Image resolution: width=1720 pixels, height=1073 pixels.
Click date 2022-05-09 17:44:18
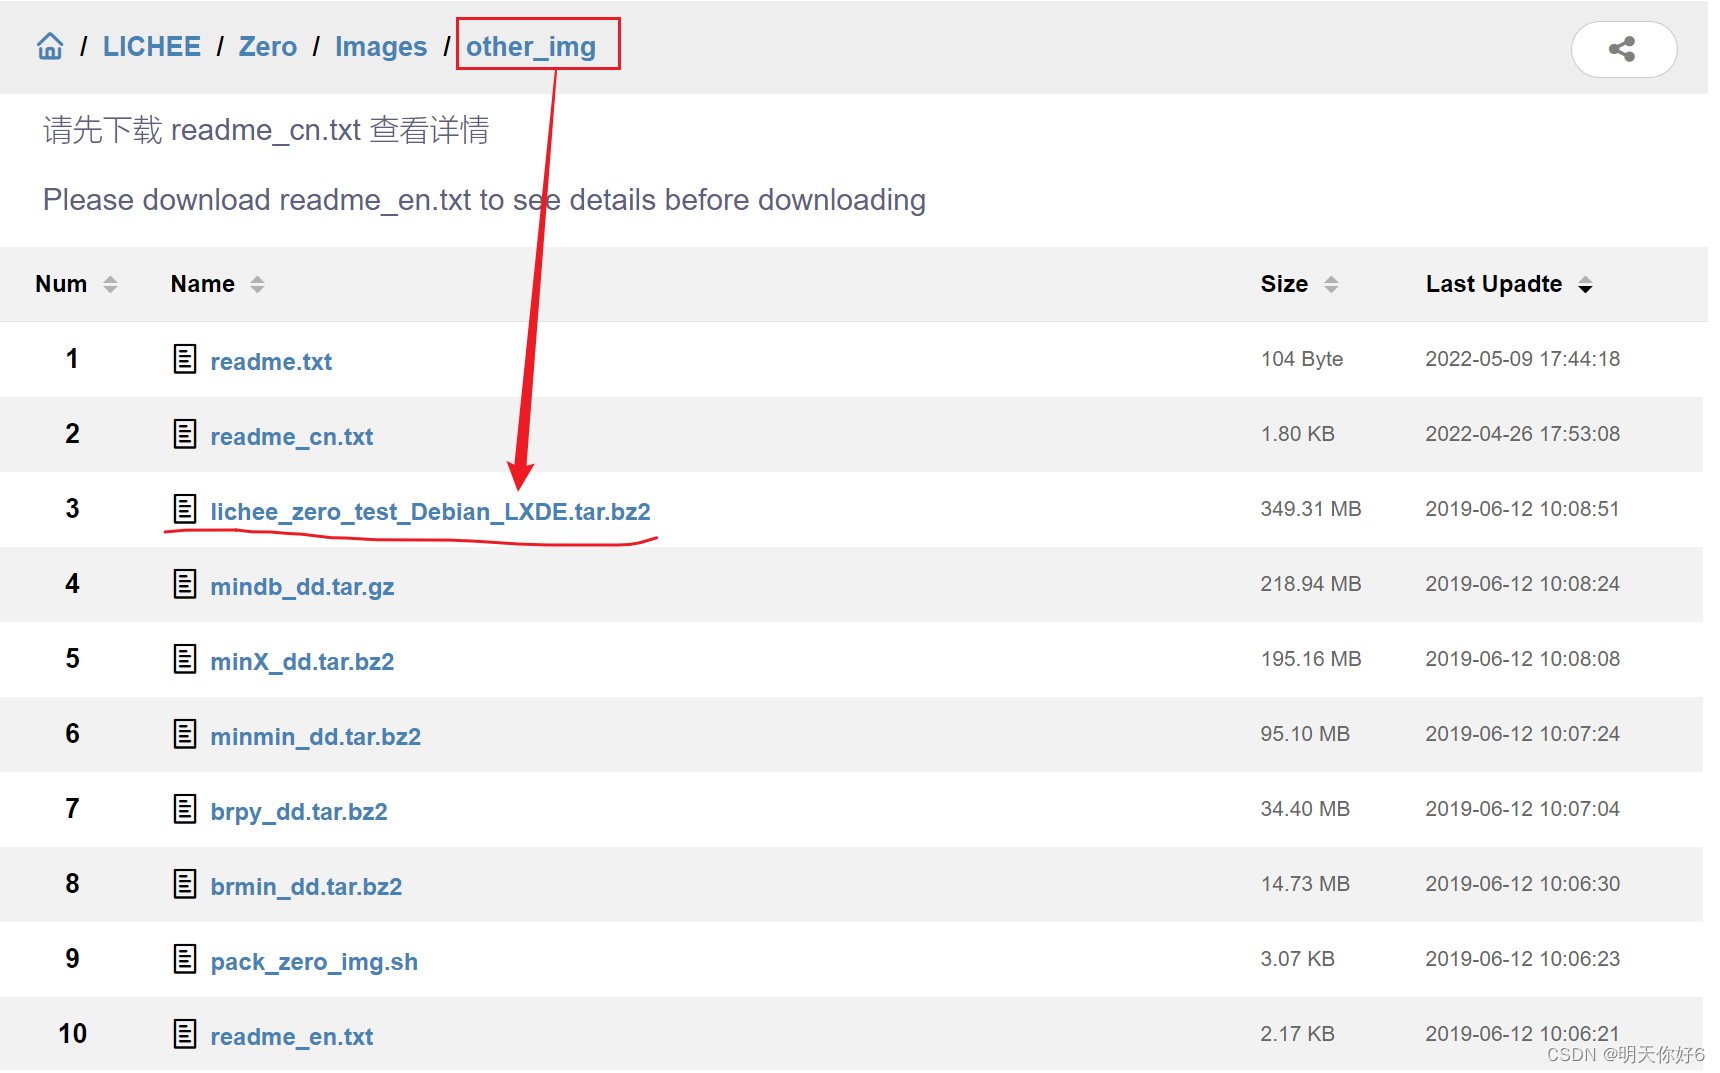(1522, 359)
